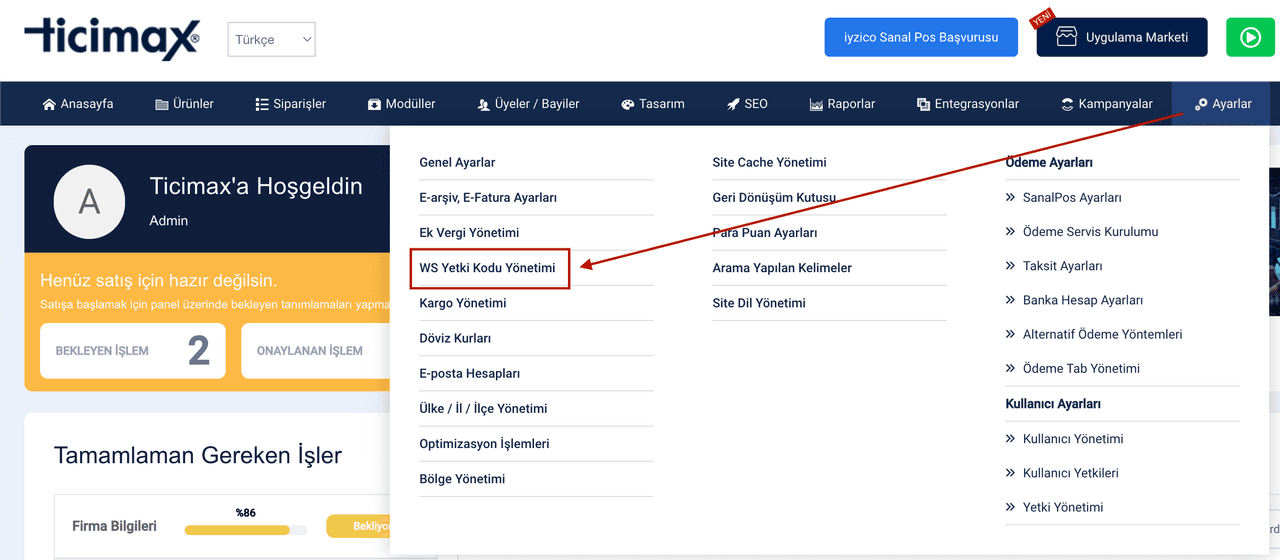The image size is (1280, 560).
Task: Open SanalPos Ayarları
Action: coord(1072,198)
